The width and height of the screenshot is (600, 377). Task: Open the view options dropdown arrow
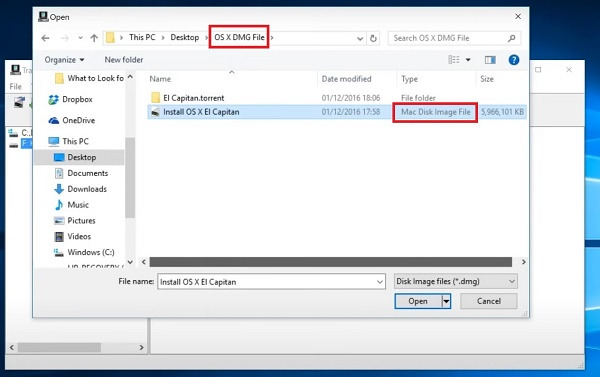tap(468, 60)
